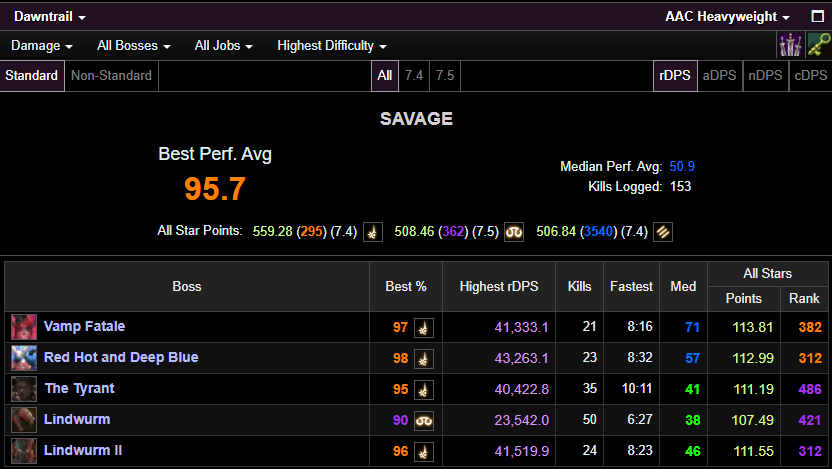This screenshot has height=469, width=832.
Task: Open The Tyrant boss link
Action: pos(80,388)
